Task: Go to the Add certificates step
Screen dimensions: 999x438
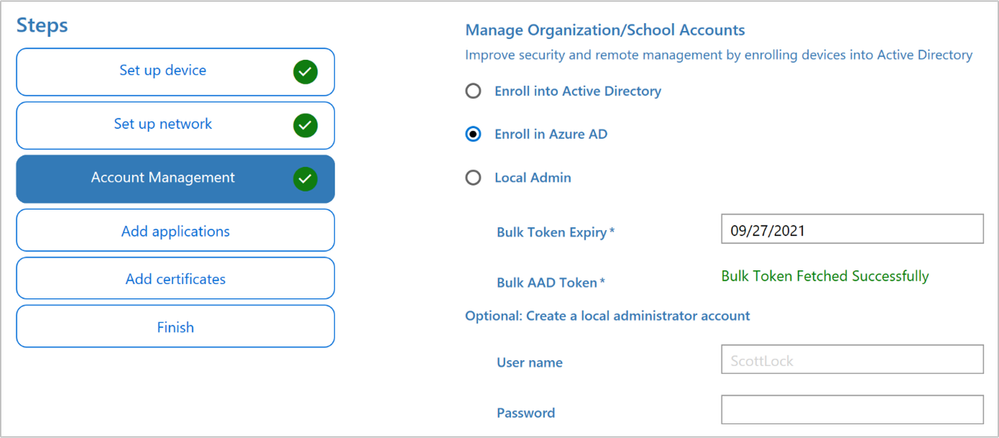Action: pos(175,279)
